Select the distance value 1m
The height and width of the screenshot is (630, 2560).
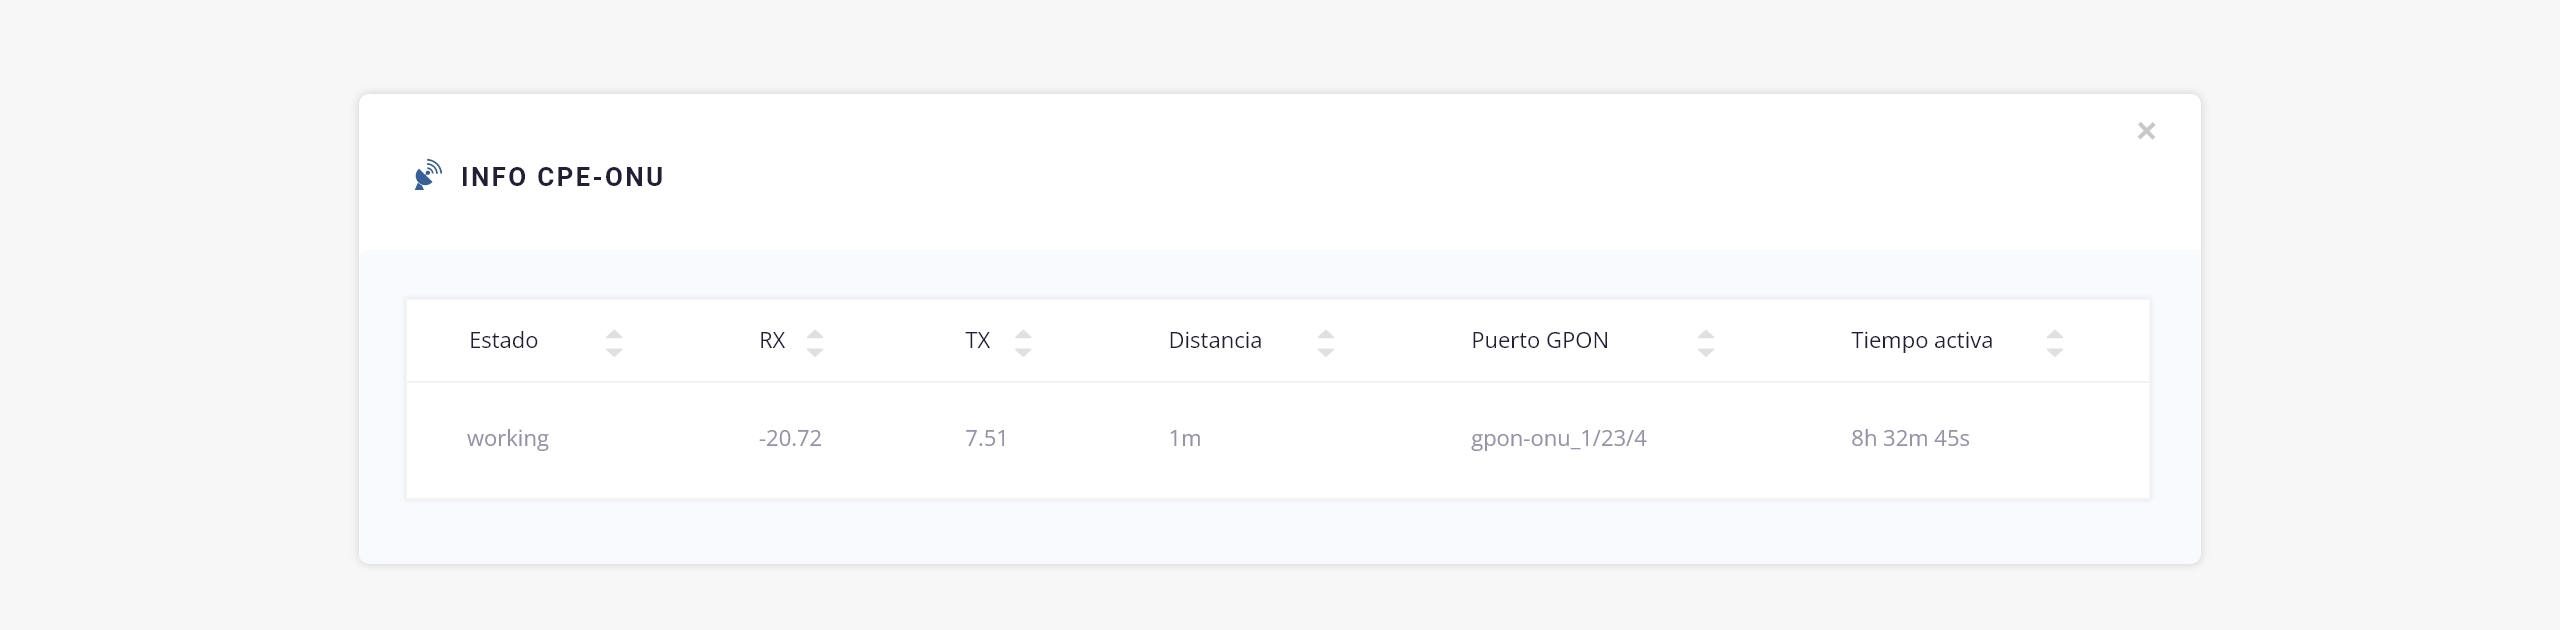(x=1185, y=439)
